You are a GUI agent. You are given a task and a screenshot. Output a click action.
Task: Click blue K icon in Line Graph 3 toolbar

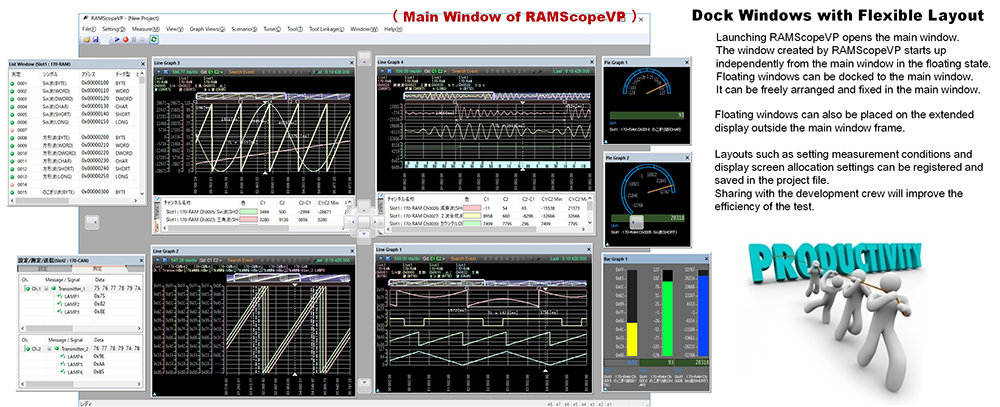point(166,72)
